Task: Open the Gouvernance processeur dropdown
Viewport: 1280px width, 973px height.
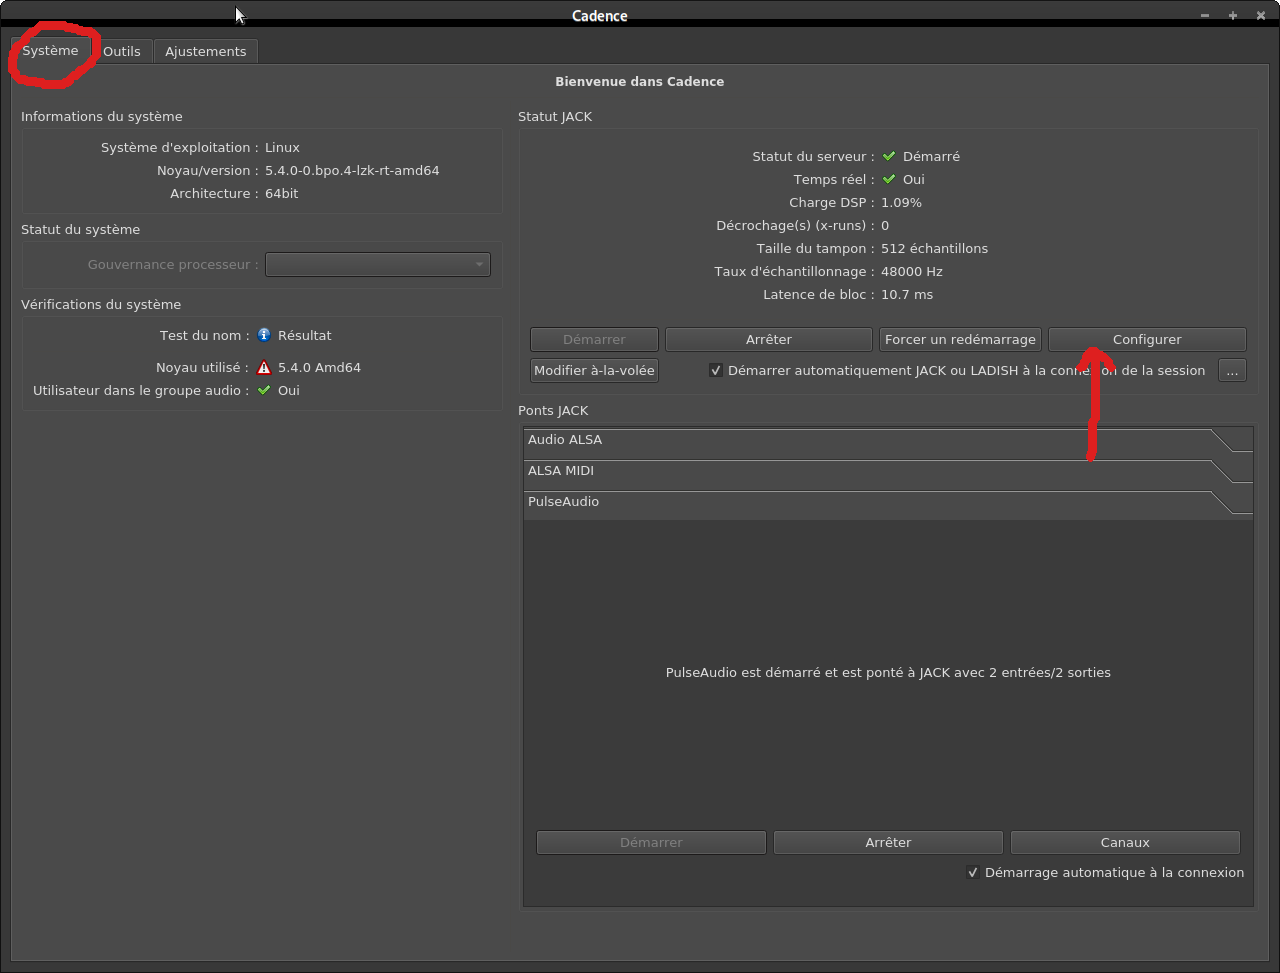Action: pyautogui.click(x=378, y=265)
